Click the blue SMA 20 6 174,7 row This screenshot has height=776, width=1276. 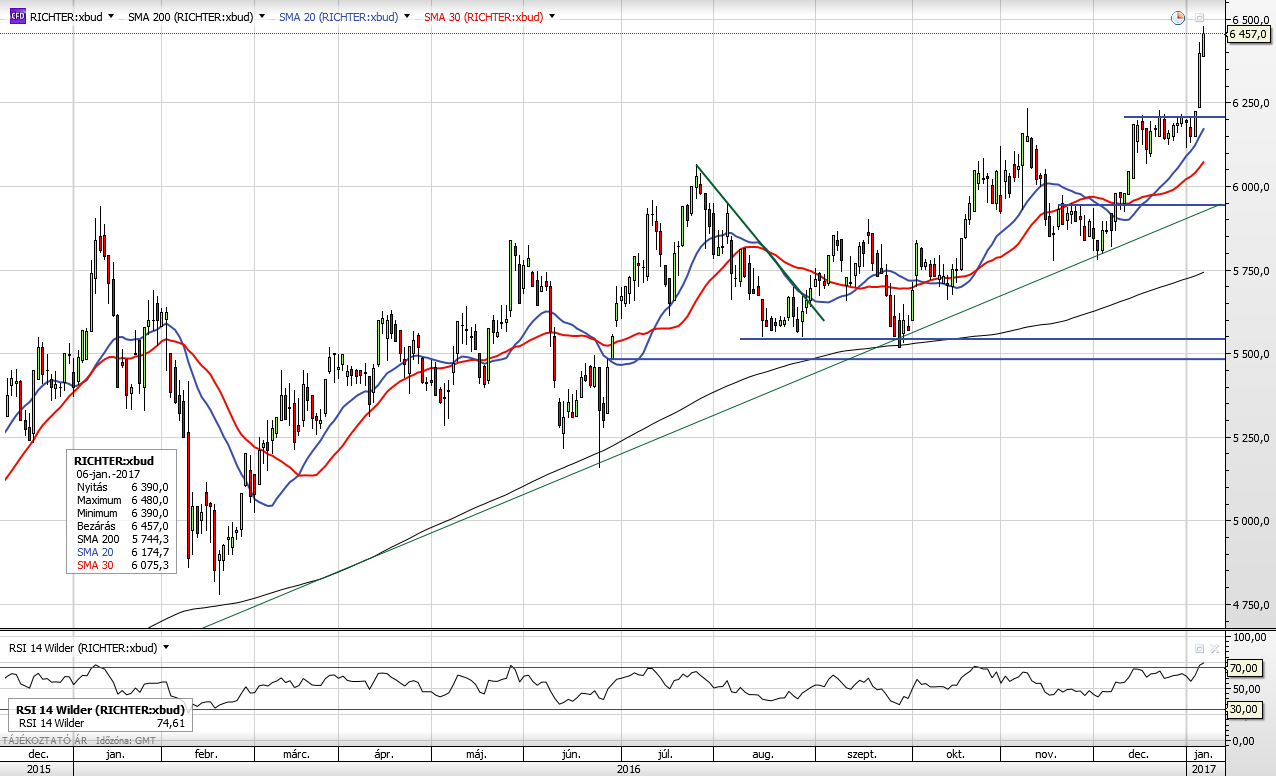point(123,551)
